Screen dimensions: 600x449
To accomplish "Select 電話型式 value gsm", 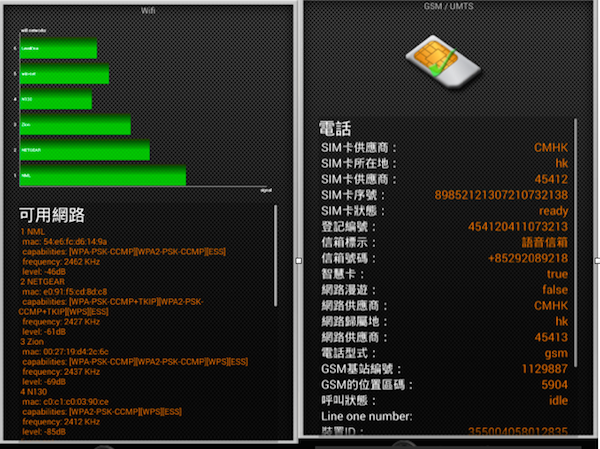I will pos(556,353).
